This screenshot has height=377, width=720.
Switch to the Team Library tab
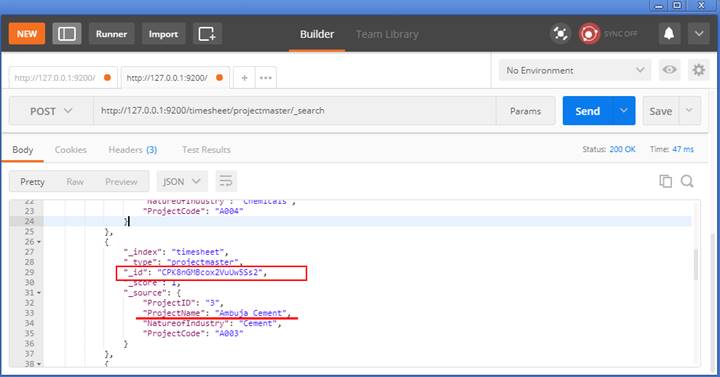coord(387,34)
